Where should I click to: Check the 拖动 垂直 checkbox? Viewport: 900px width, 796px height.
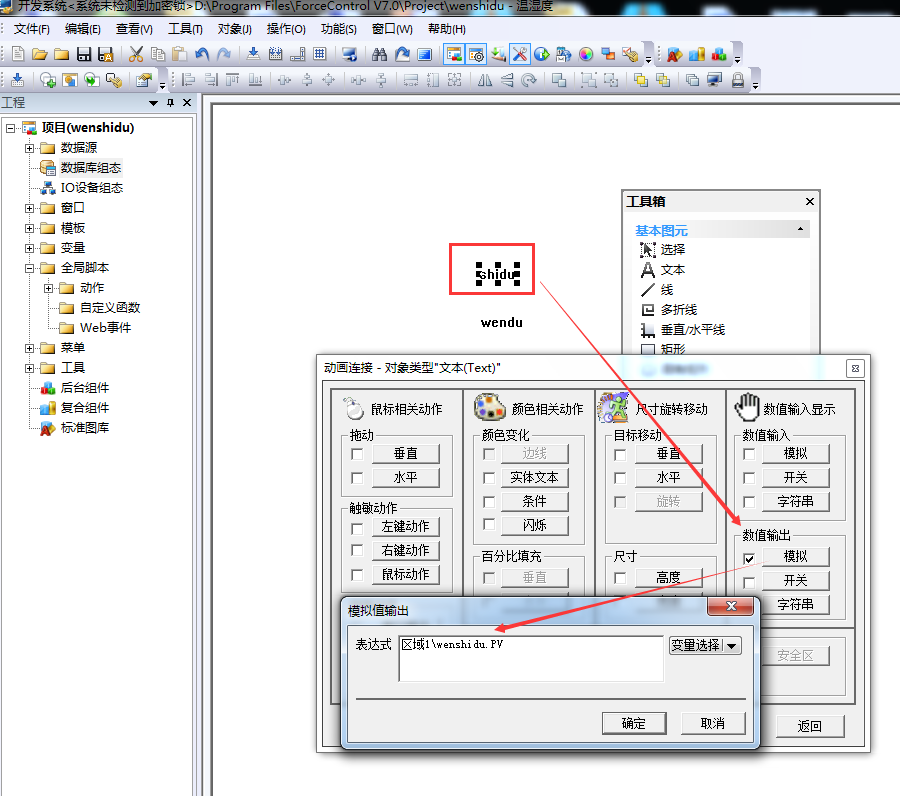[x=357, y=454]
